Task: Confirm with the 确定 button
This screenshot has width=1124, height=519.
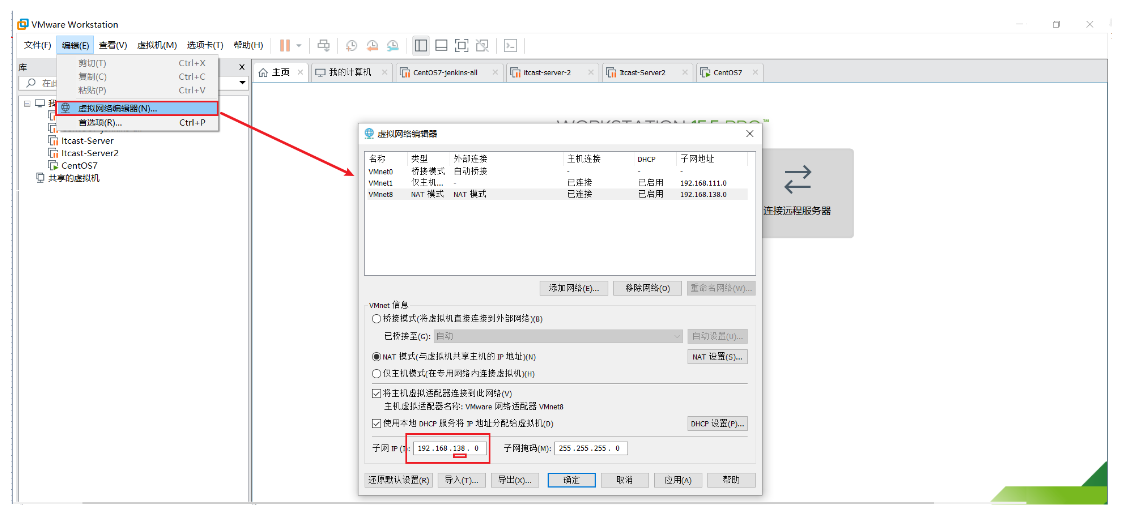Action: (571, 480)
